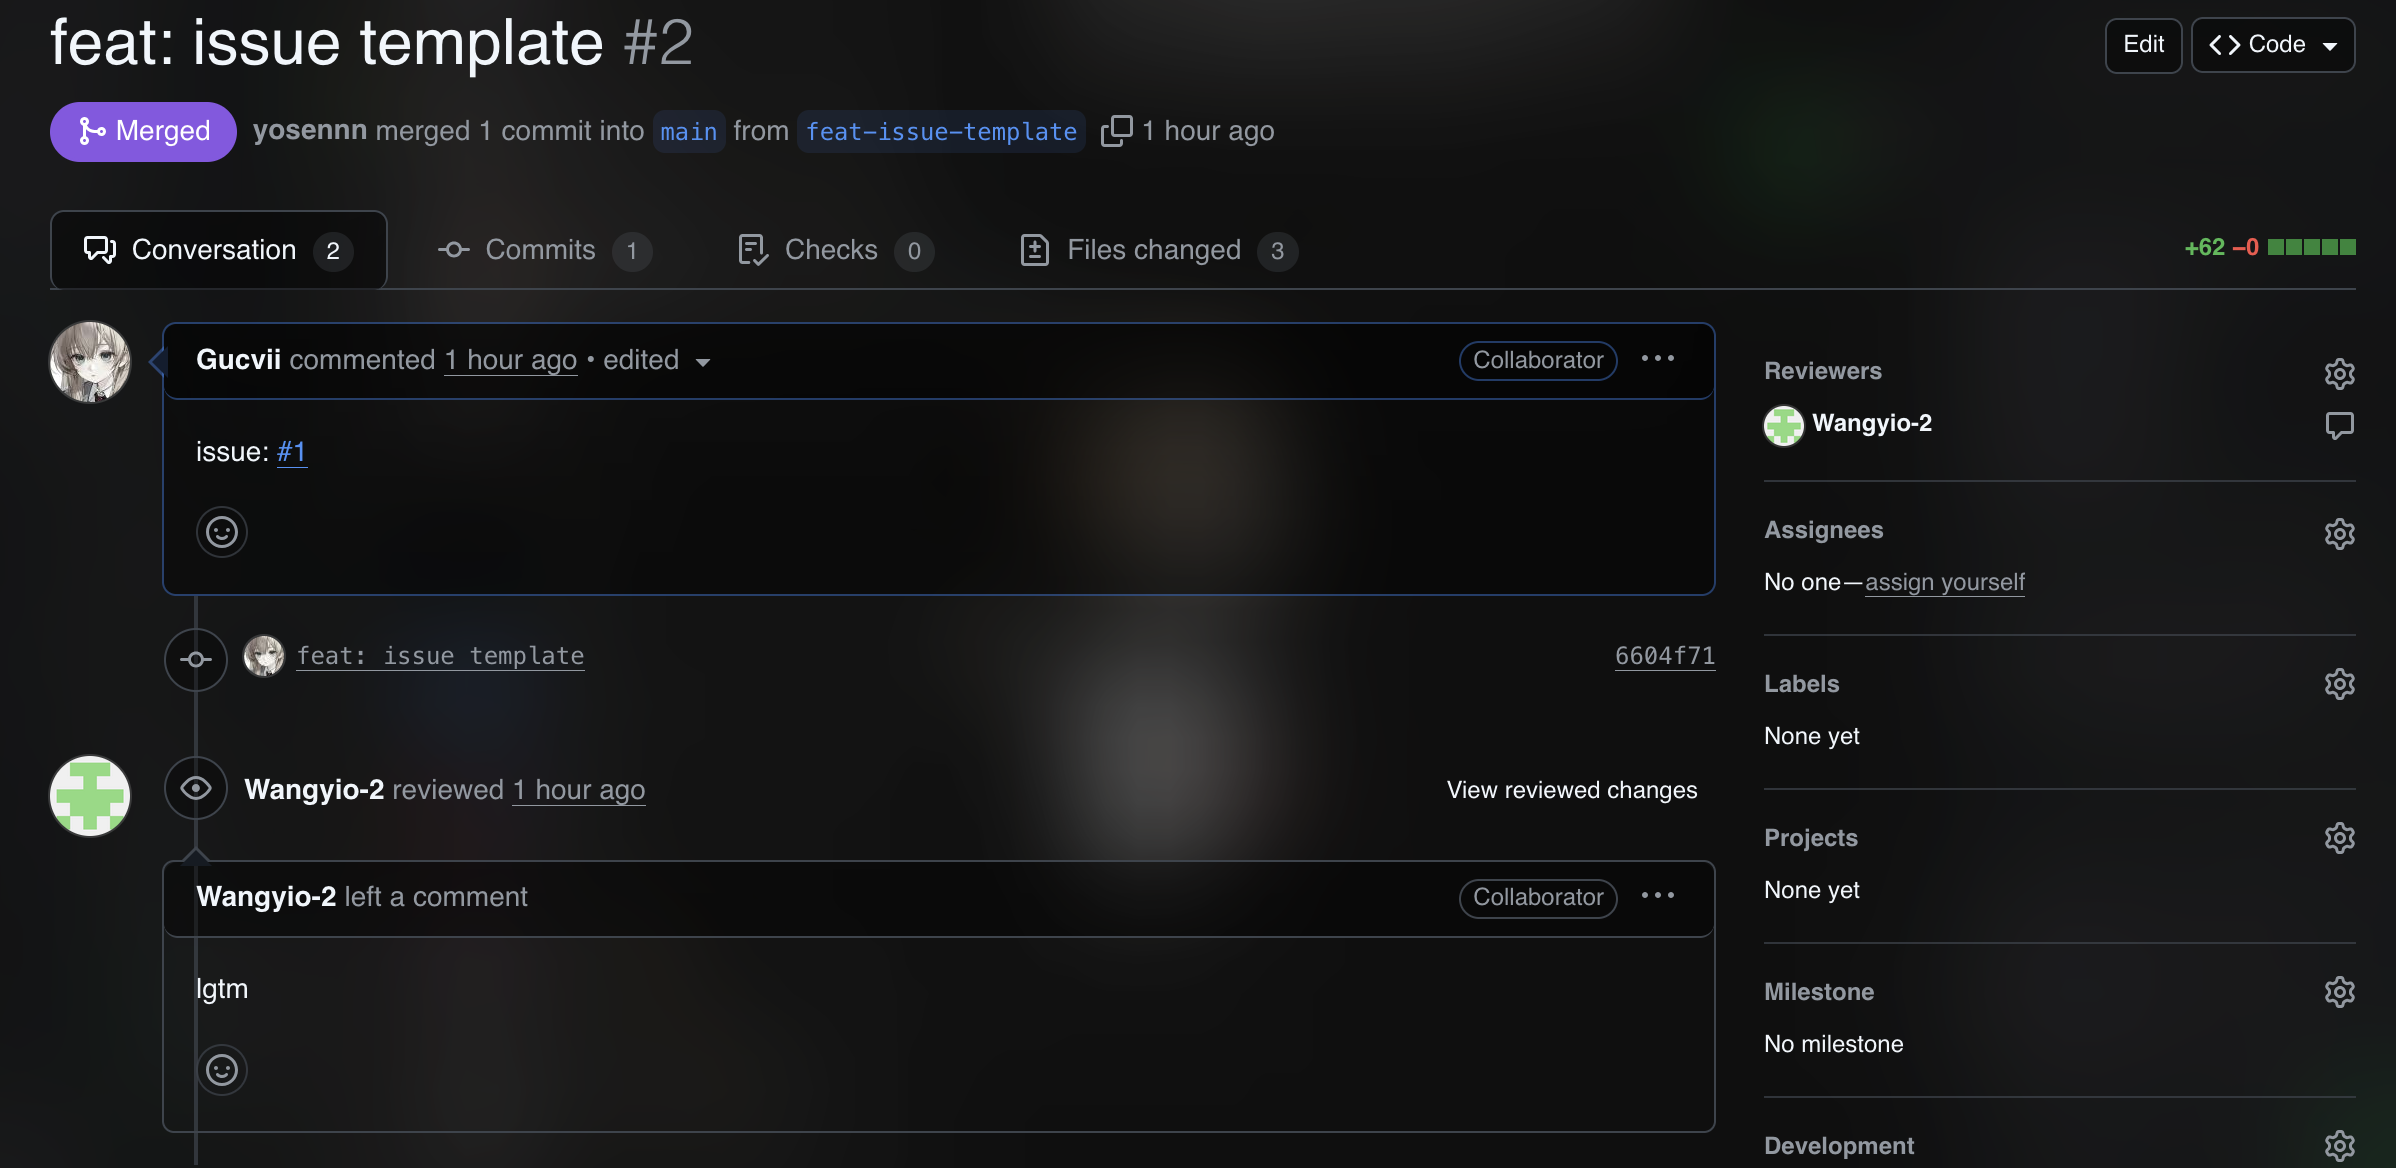Expand the Code dropdown button
Screen dimensions: 2396x1168
pyautogui.click(x=2273, y=45)
